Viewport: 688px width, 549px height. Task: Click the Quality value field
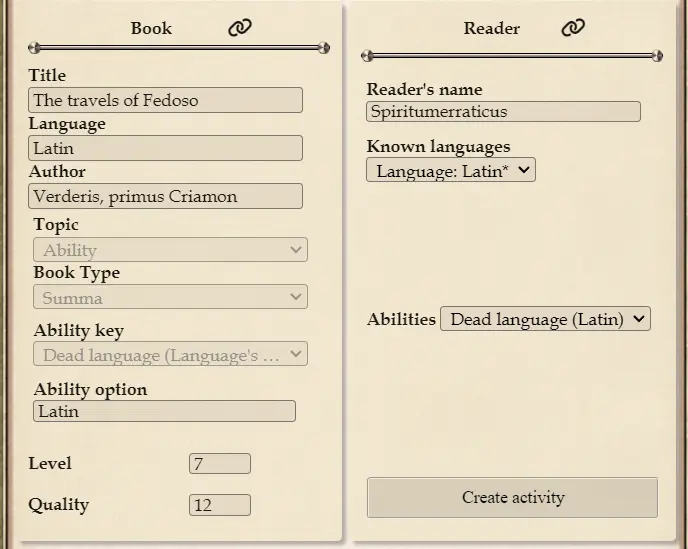pos(219,505)
